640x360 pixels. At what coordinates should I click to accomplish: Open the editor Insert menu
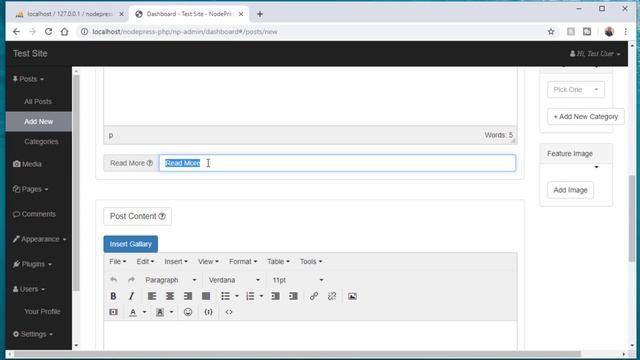tap(176, 261)
